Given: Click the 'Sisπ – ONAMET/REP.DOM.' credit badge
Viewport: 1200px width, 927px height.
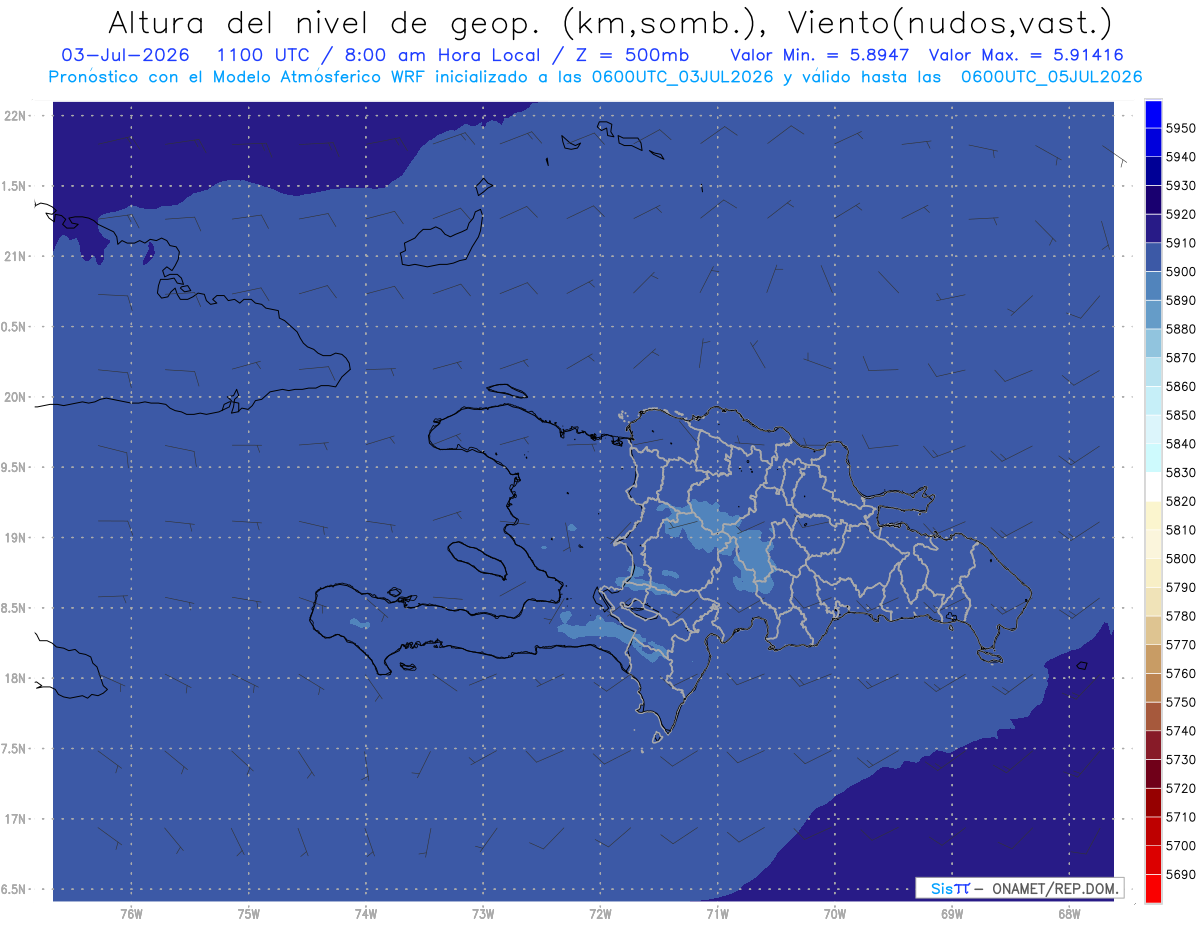Looking at the screenshot, I should (1020, 888).
